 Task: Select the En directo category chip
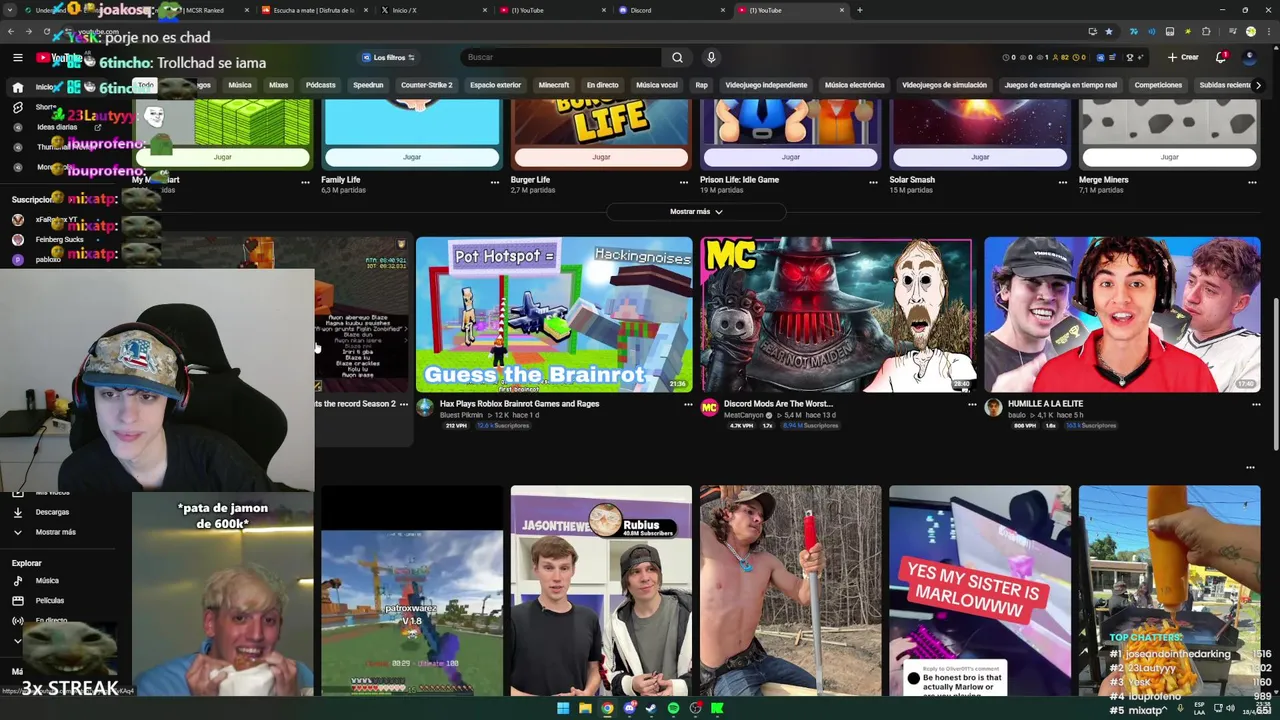click(602, 85)
